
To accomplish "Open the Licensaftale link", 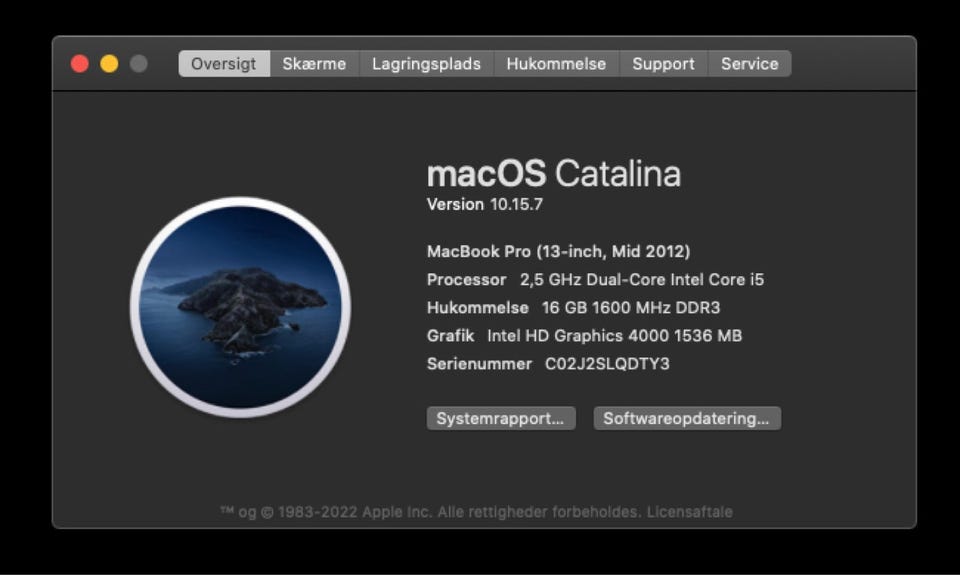I will pos(689,512).
